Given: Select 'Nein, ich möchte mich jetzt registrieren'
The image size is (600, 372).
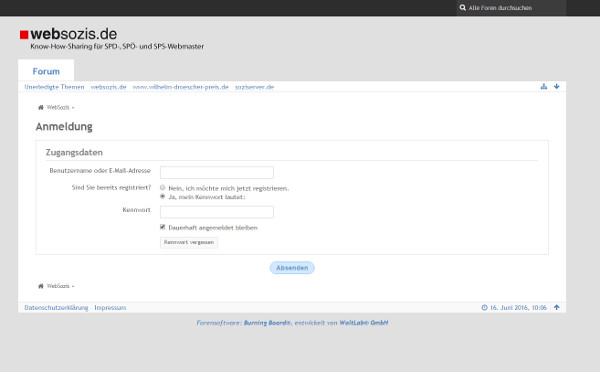Looking at the screenshot, I should pos(163,188).
